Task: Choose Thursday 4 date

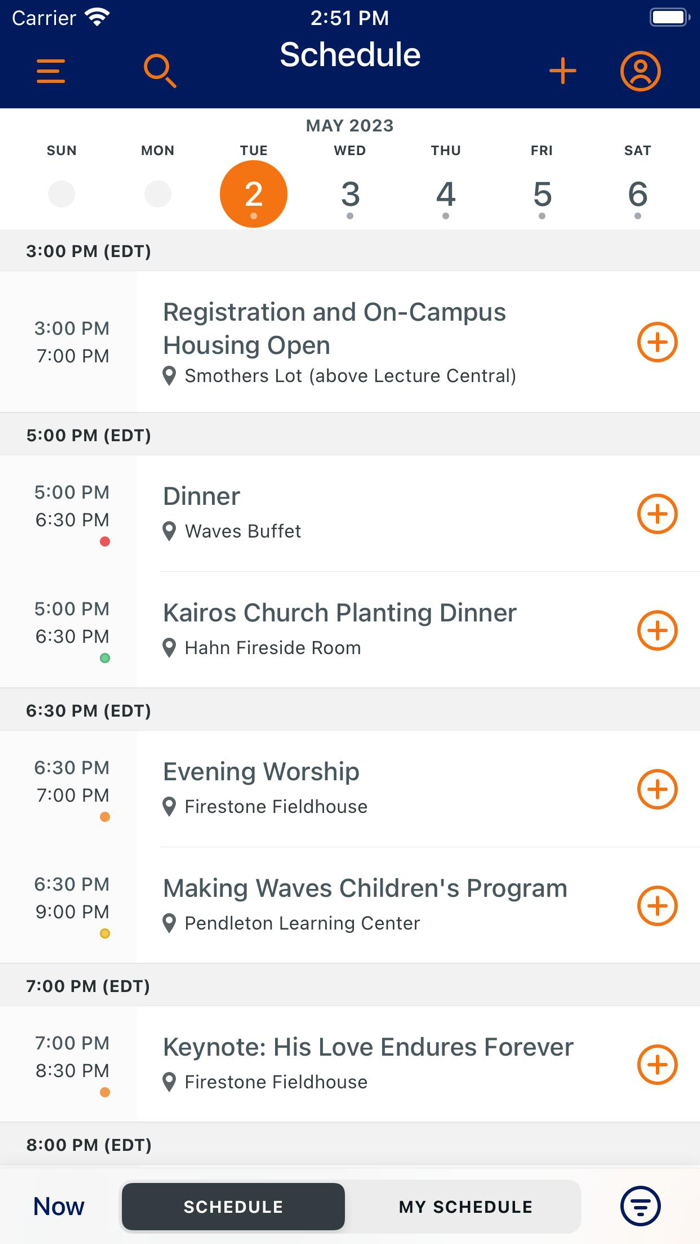Action: pos(446,194)
